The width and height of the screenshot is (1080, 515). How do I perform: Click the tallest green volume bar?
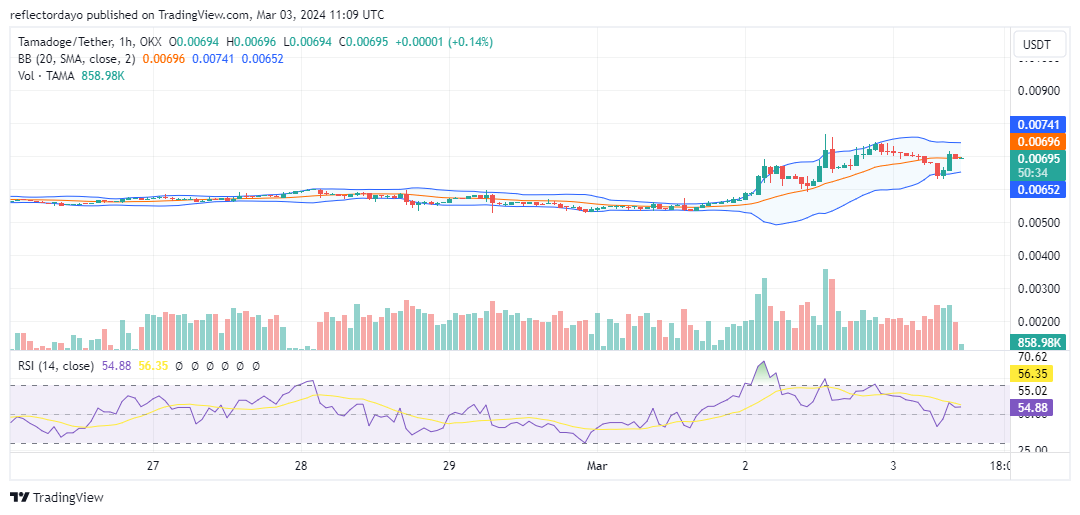(825, 310)
